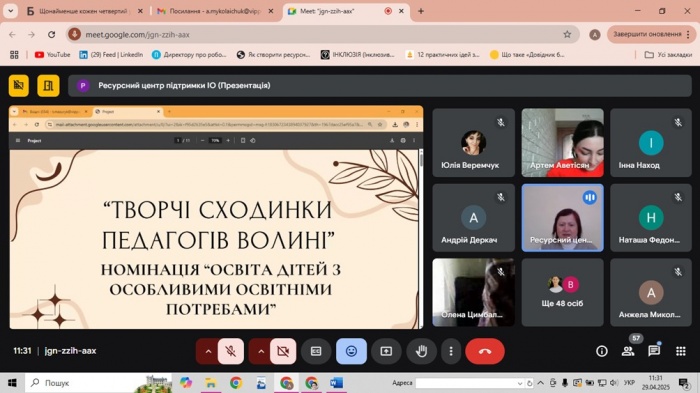The width and height of the screenshot is (700, 393).
Task: Select Юлія Веремчук participant tile
Action: 473,142
